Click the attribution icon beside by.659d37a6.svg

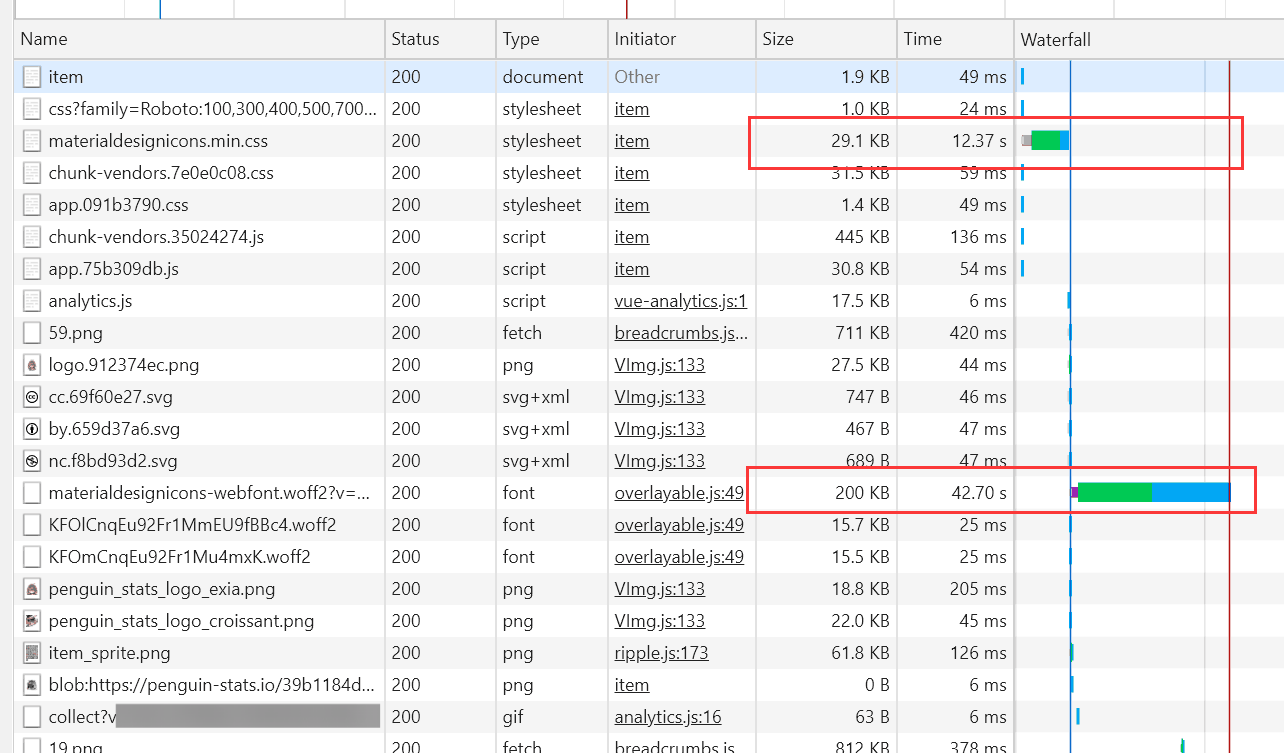click(31, 428)
